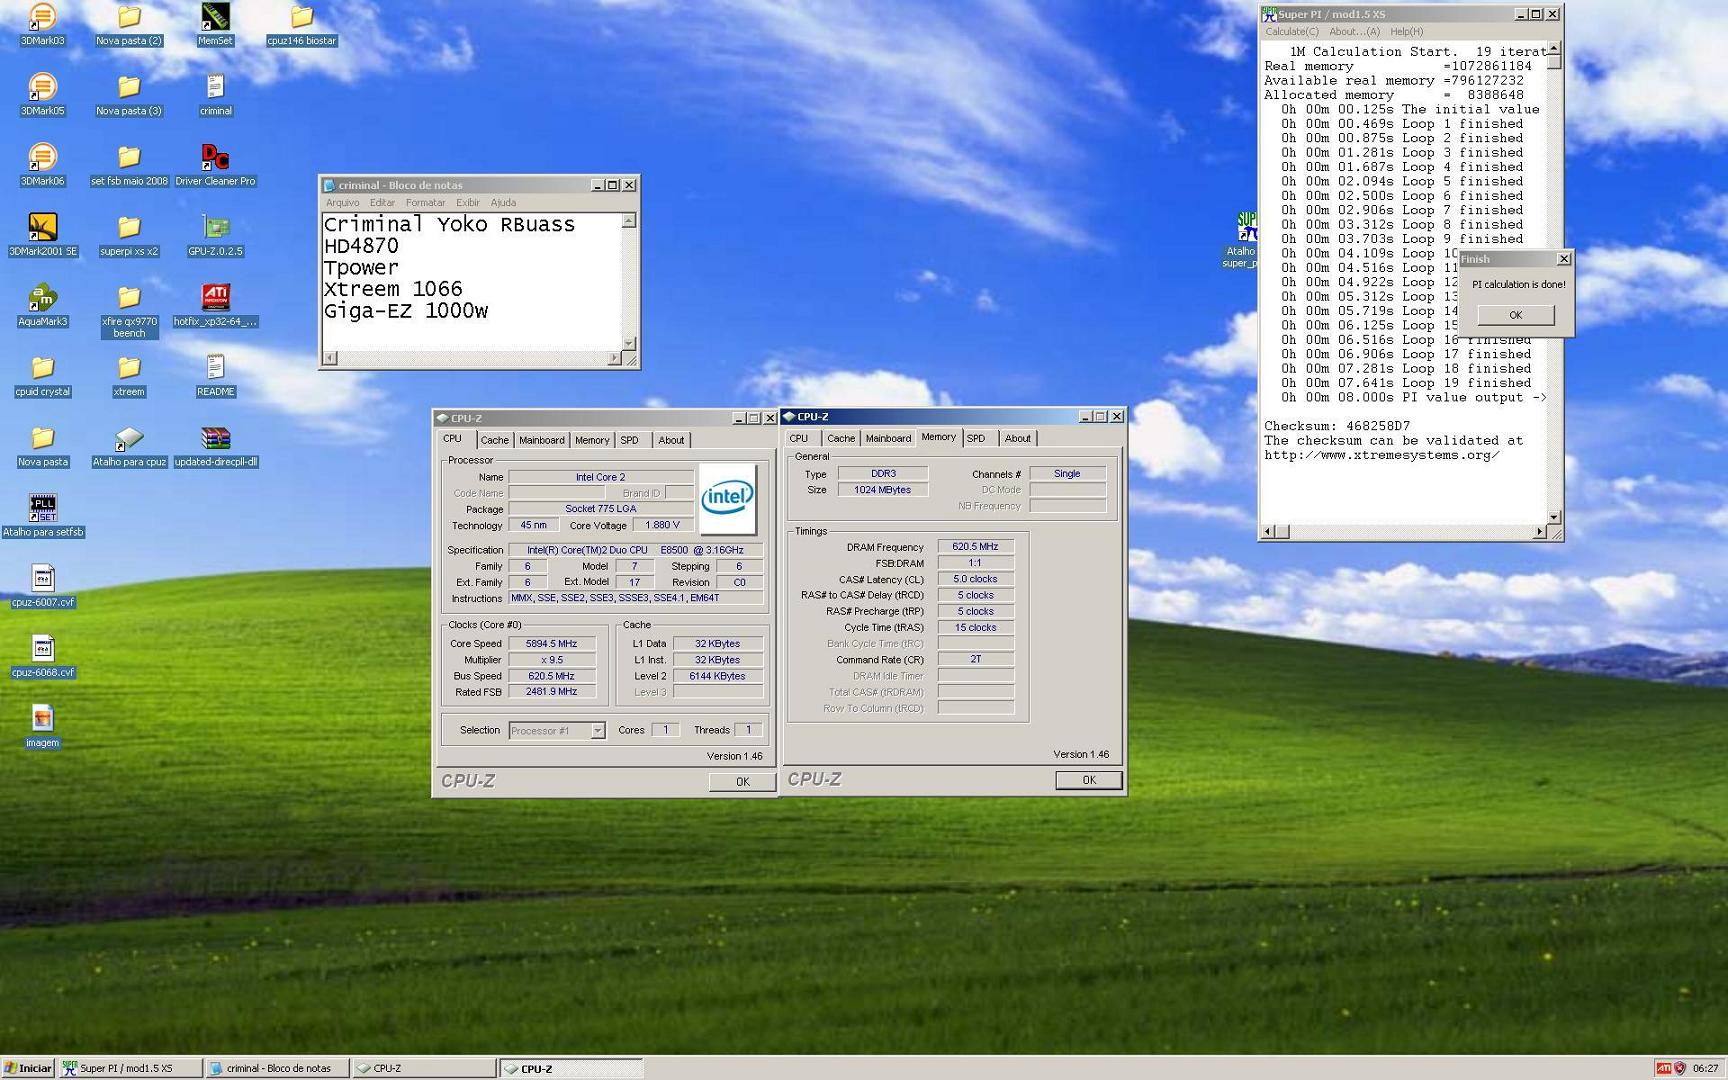Open Ajuda menu in Bloco de notas

click(503, 202)
